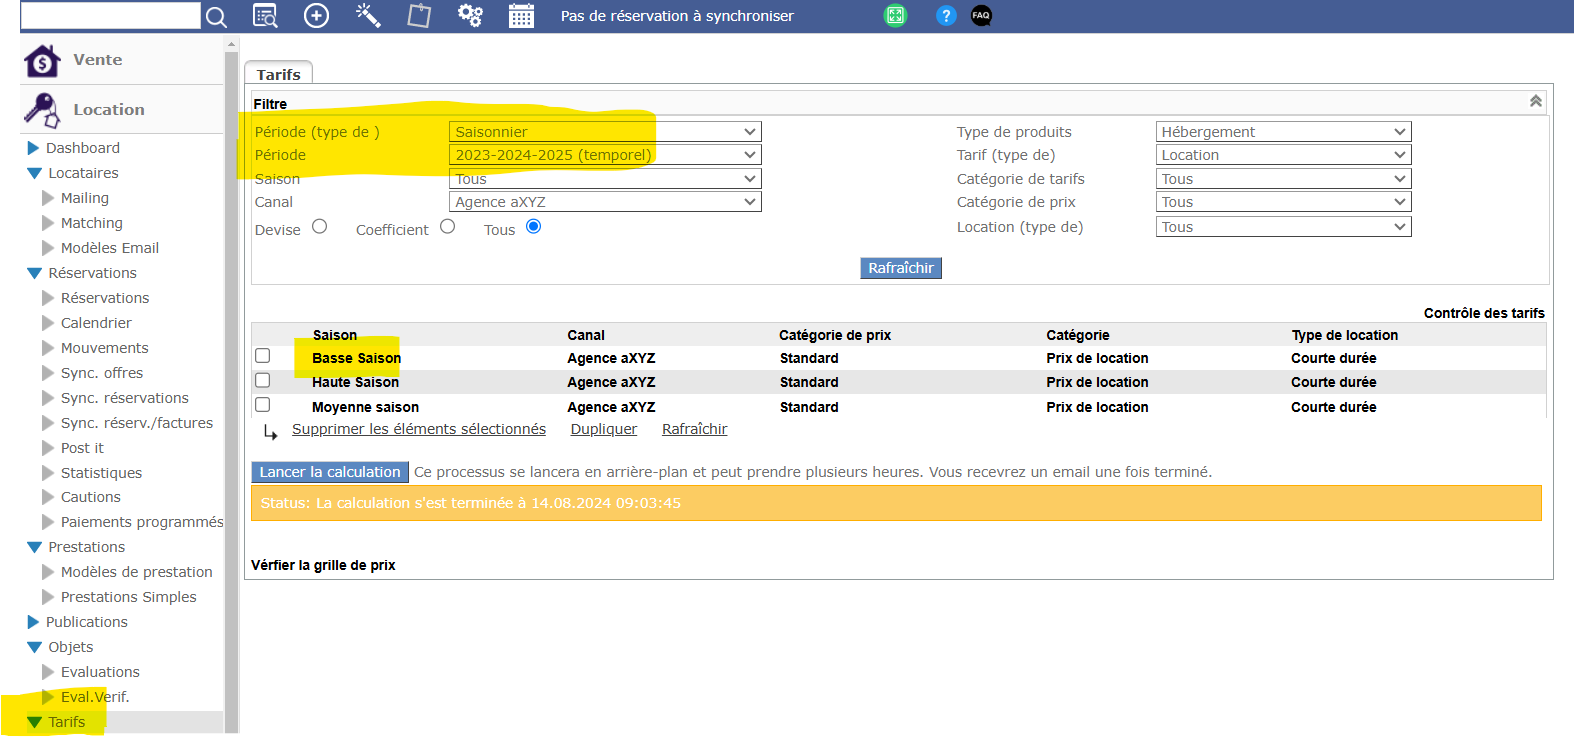1574x738 pixels.
Task: Select the Tarifs tab
Action: click(x=278, y=74)
